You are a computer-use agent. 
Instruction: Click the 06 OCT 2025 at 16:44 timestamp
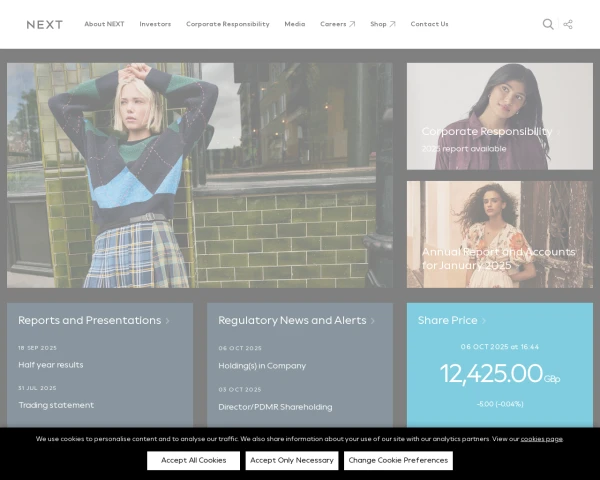(500, 347)
